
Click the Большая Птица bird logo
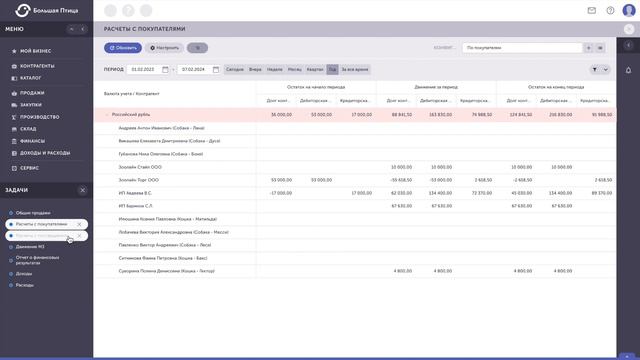pyautogui.click(x=23, y=10)
